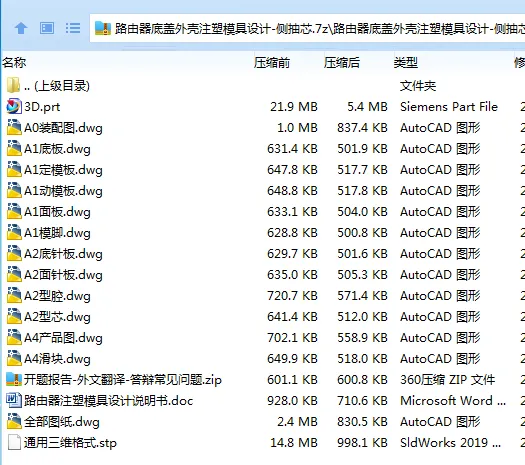
Task: Select the A2型芯.dwg file icon
Action: 14,317
